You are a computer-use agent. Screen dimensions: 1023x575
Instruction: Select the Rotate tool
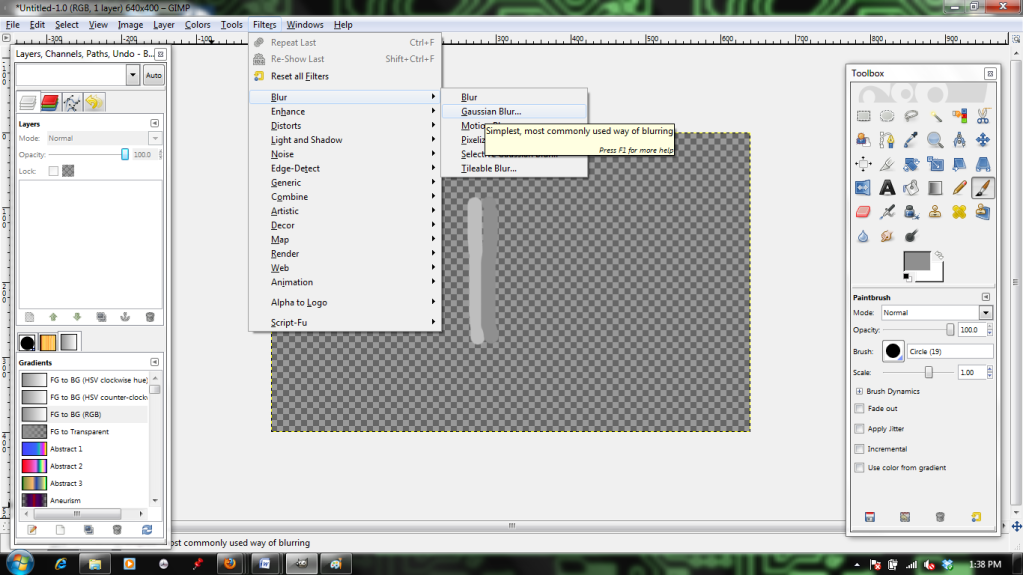911,164
